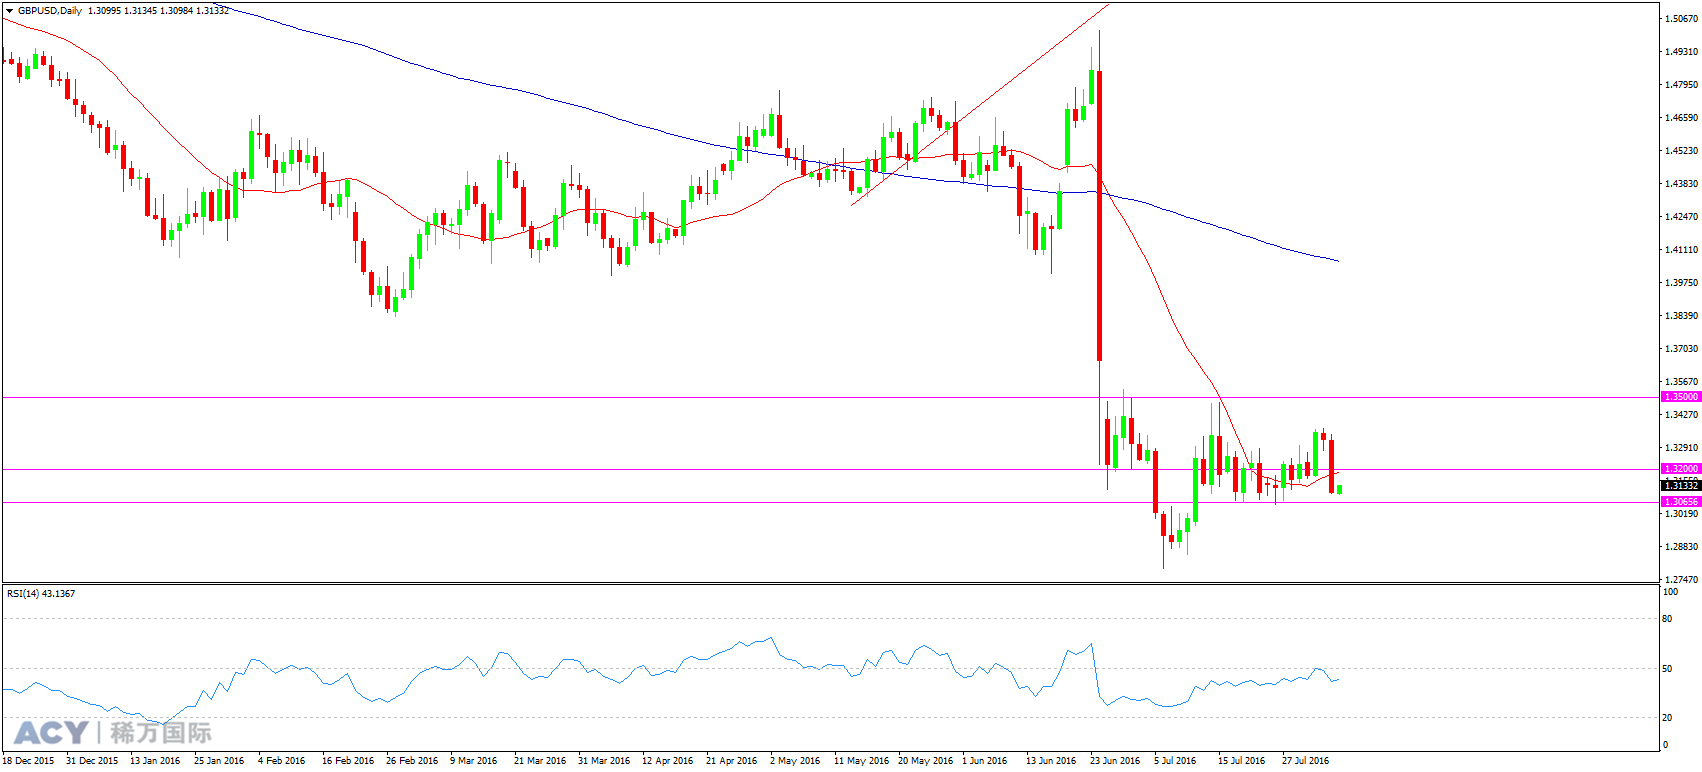The width and height of the screenshot is (1702, 772).
Task: Click the 1.46590 price axis label
Action: pyautogui.click(x=1682, y=117)
